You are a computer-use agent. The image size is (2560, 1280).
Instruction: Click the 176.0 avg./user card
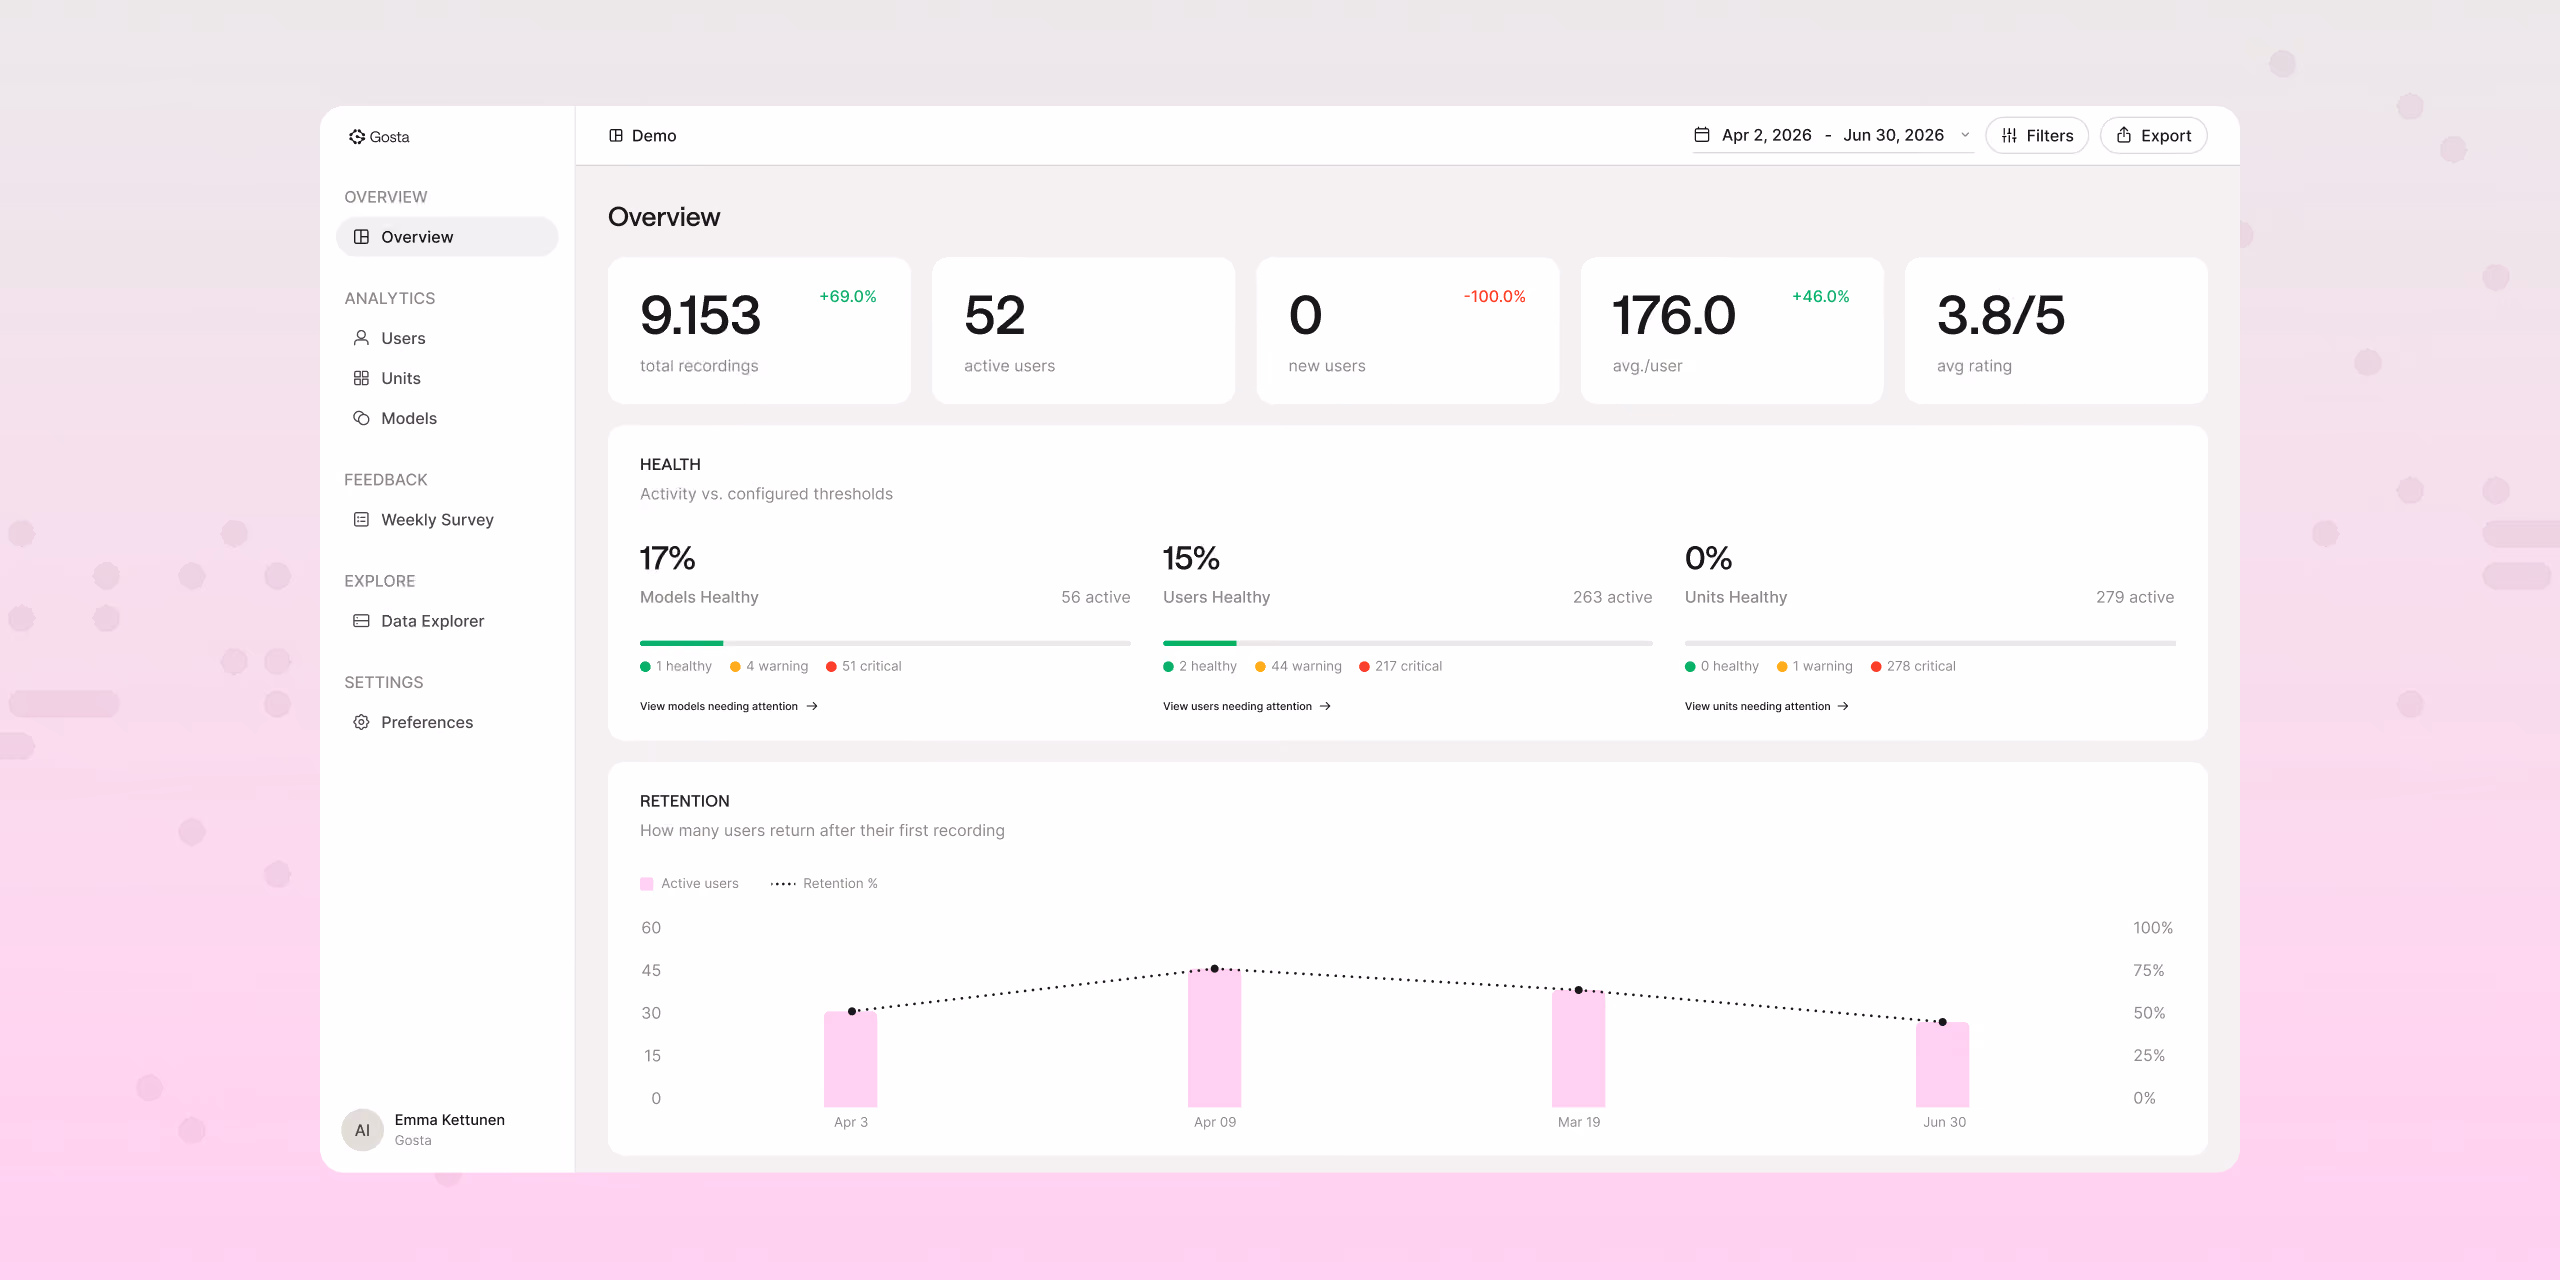click(1731, 331)
